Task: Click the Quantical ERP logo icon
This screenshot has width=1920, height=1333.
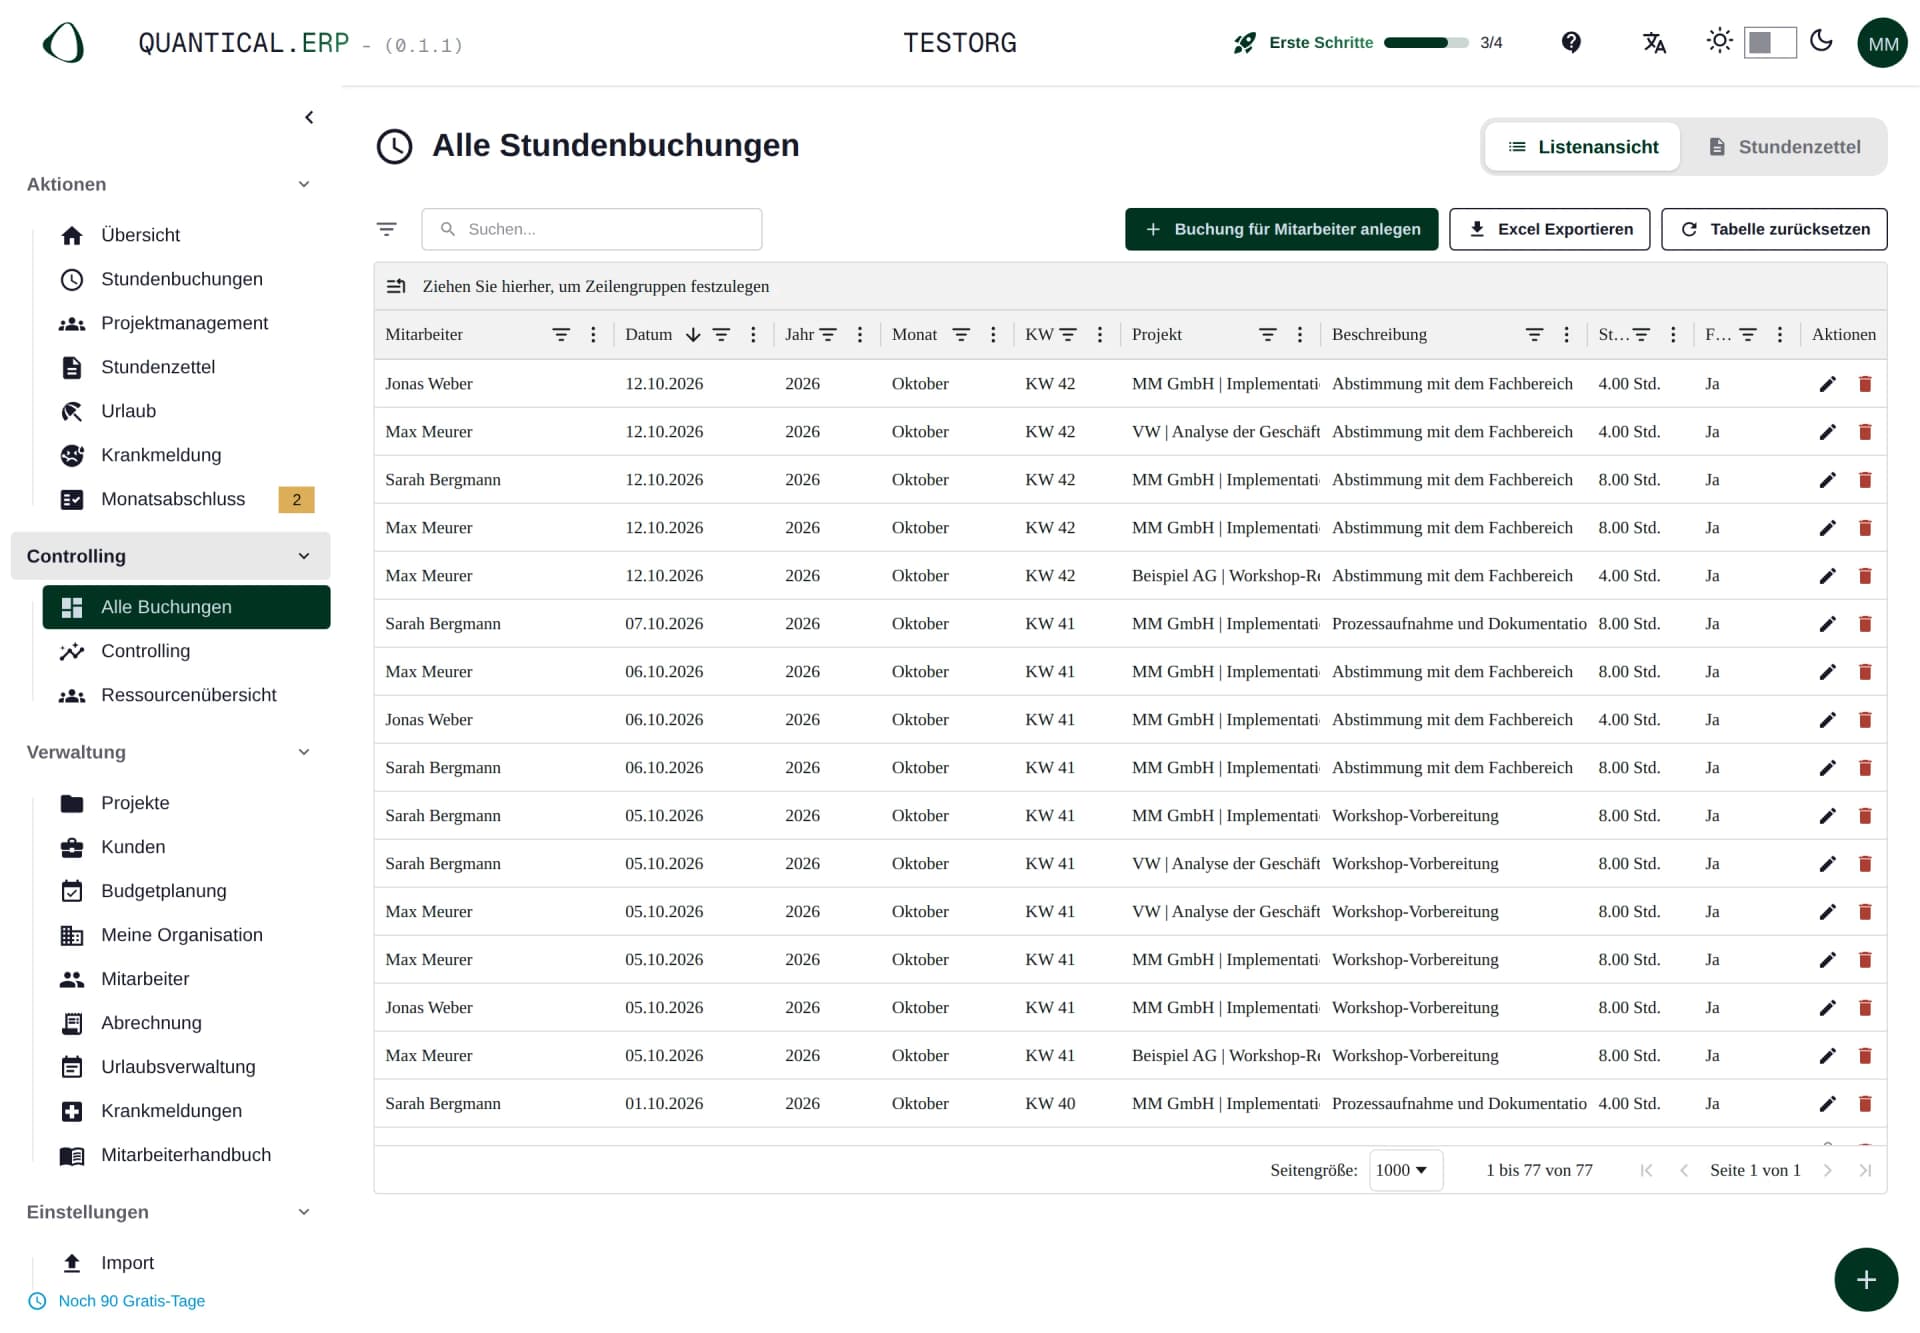Action: pos(64,43)
